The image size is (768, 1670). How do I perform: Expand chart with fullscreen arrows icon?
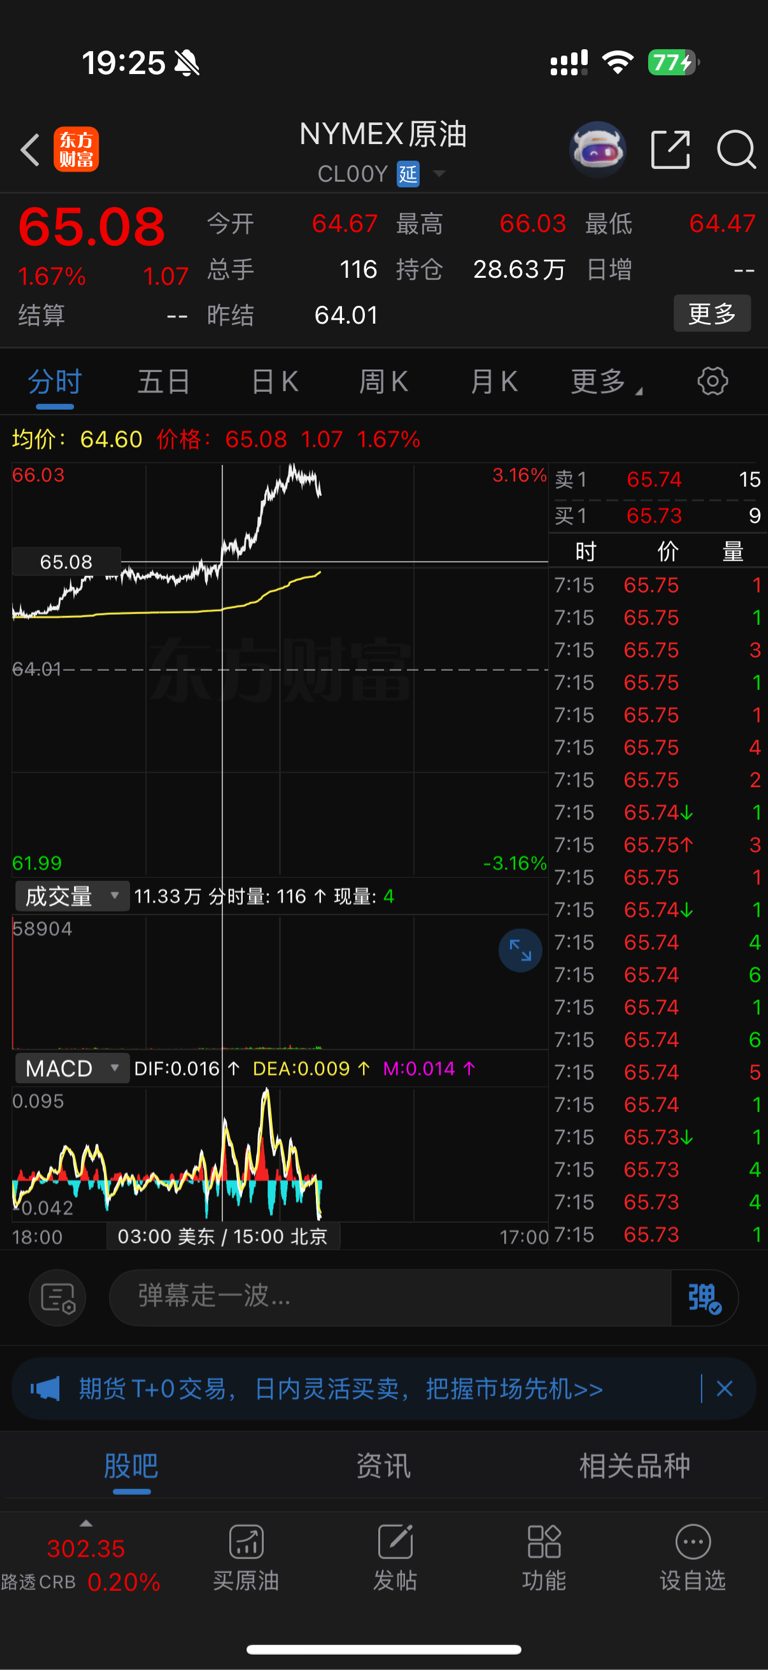click(520, 950)
